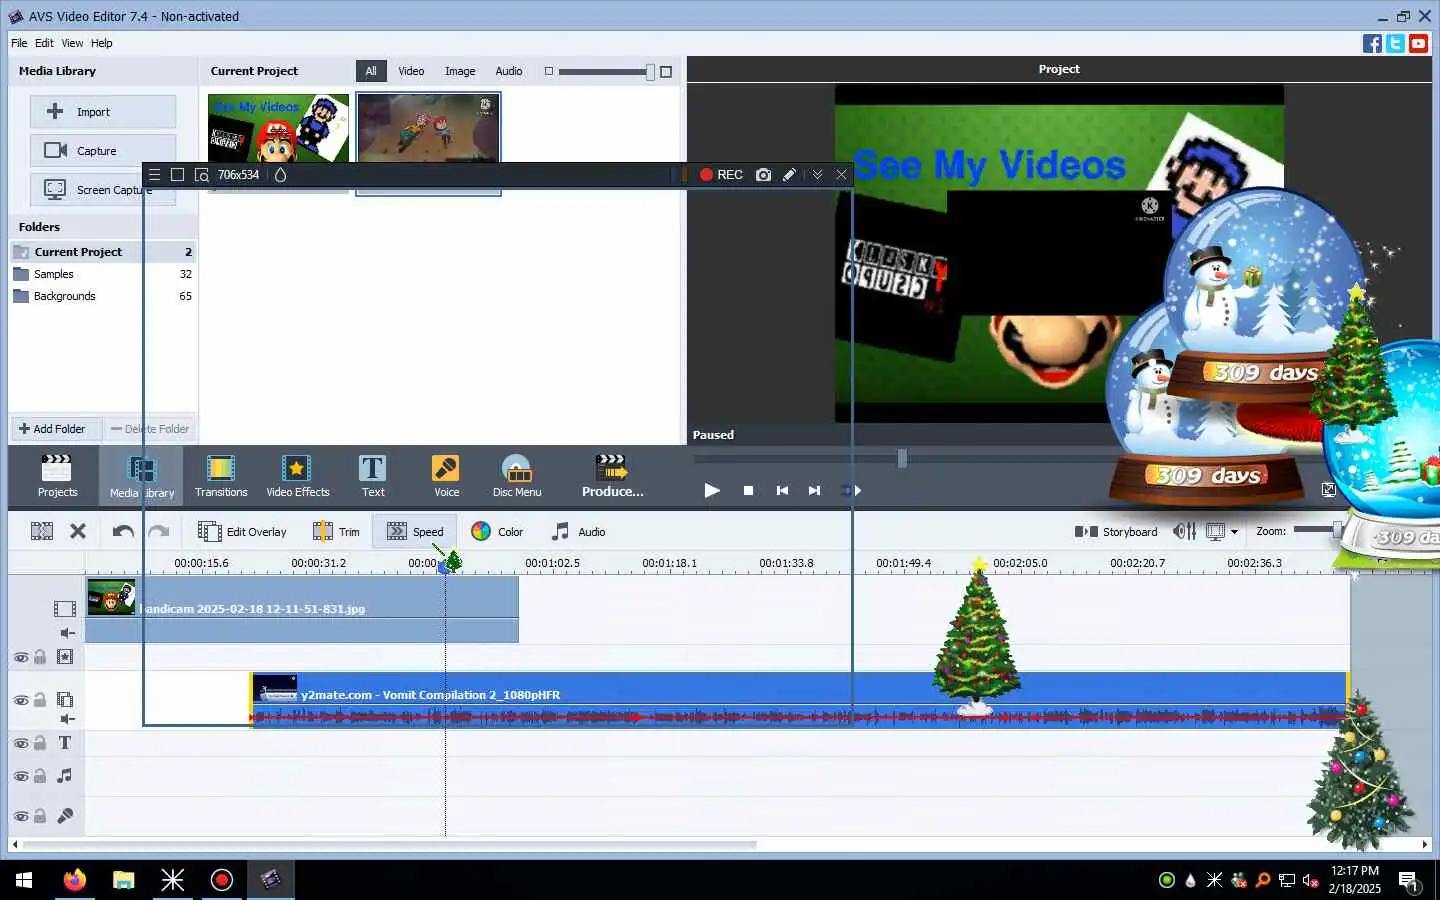Open the Help menu
Image resolution: width=1440 pixels, height=900 pixels.
(x=101, y=43)
